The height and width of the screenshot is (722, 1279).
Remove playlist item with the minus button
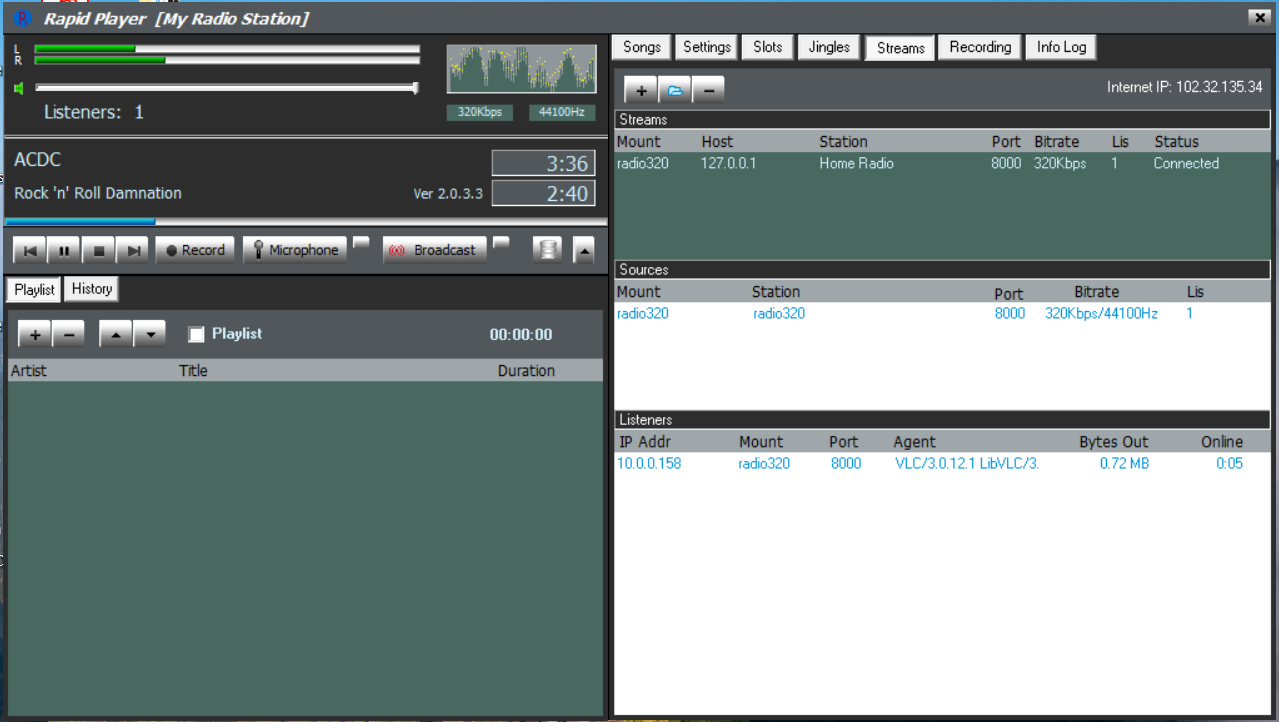tap(68, 335)
